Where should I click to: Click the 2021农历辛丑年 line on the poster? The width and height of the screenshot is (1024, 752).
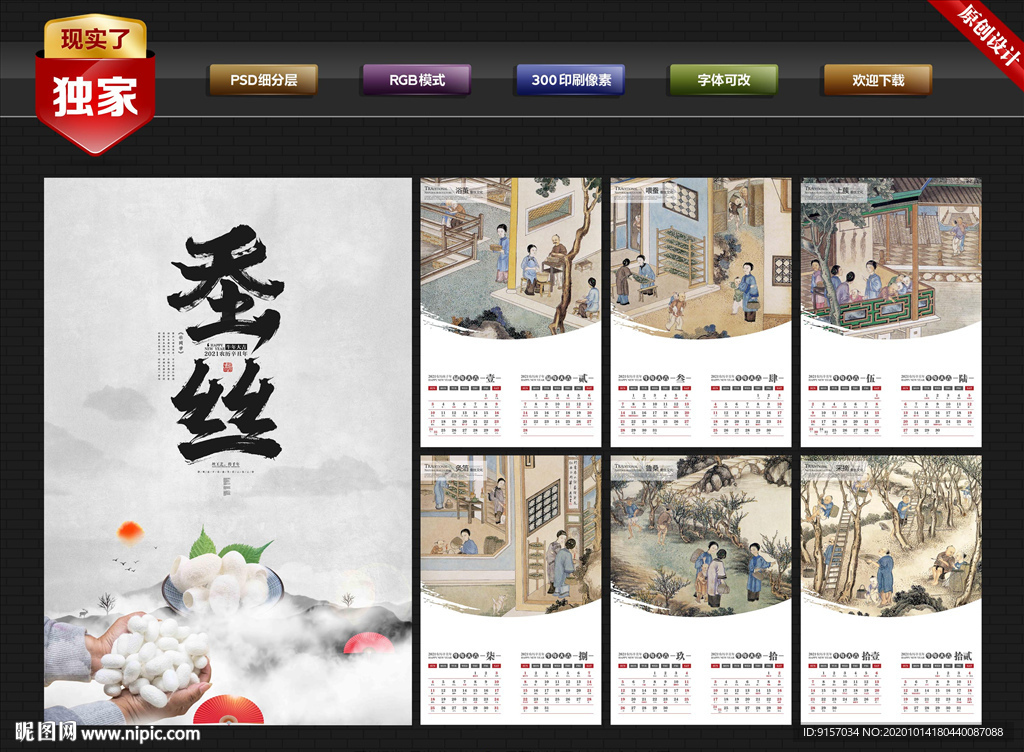(x=225, y=353)
